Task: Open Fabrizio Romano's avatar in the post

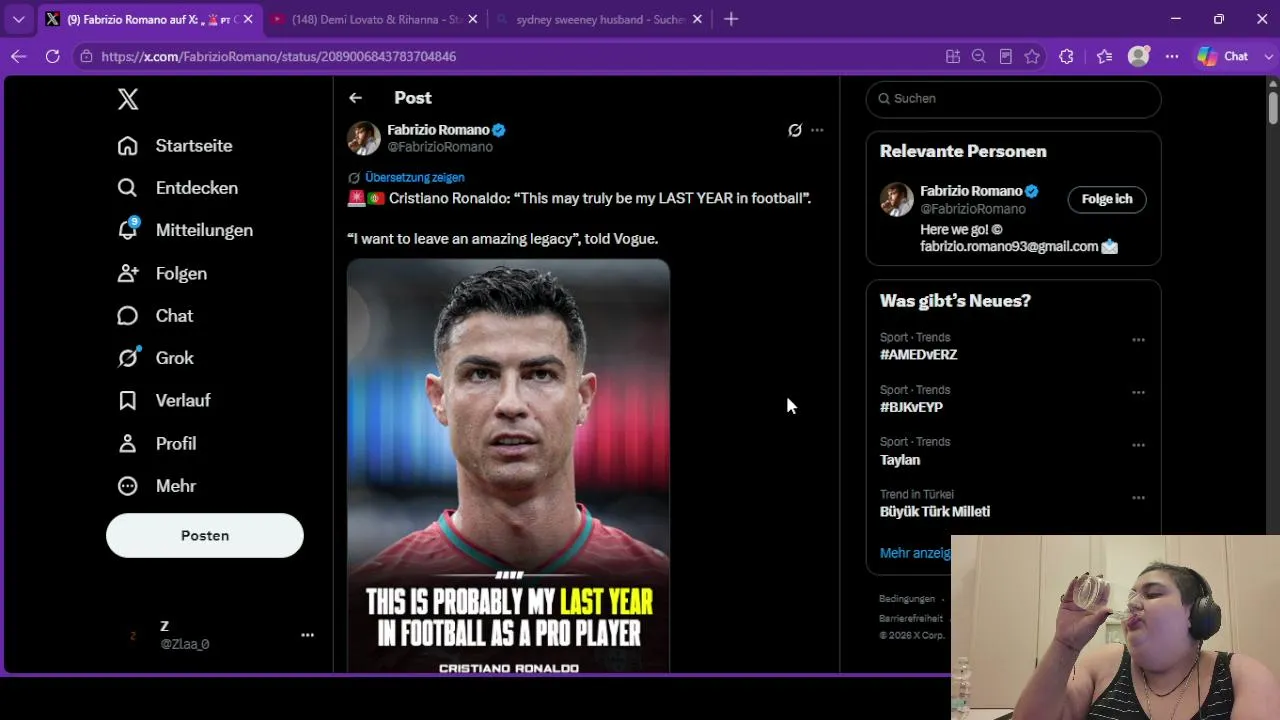Action: click(364, 138)
